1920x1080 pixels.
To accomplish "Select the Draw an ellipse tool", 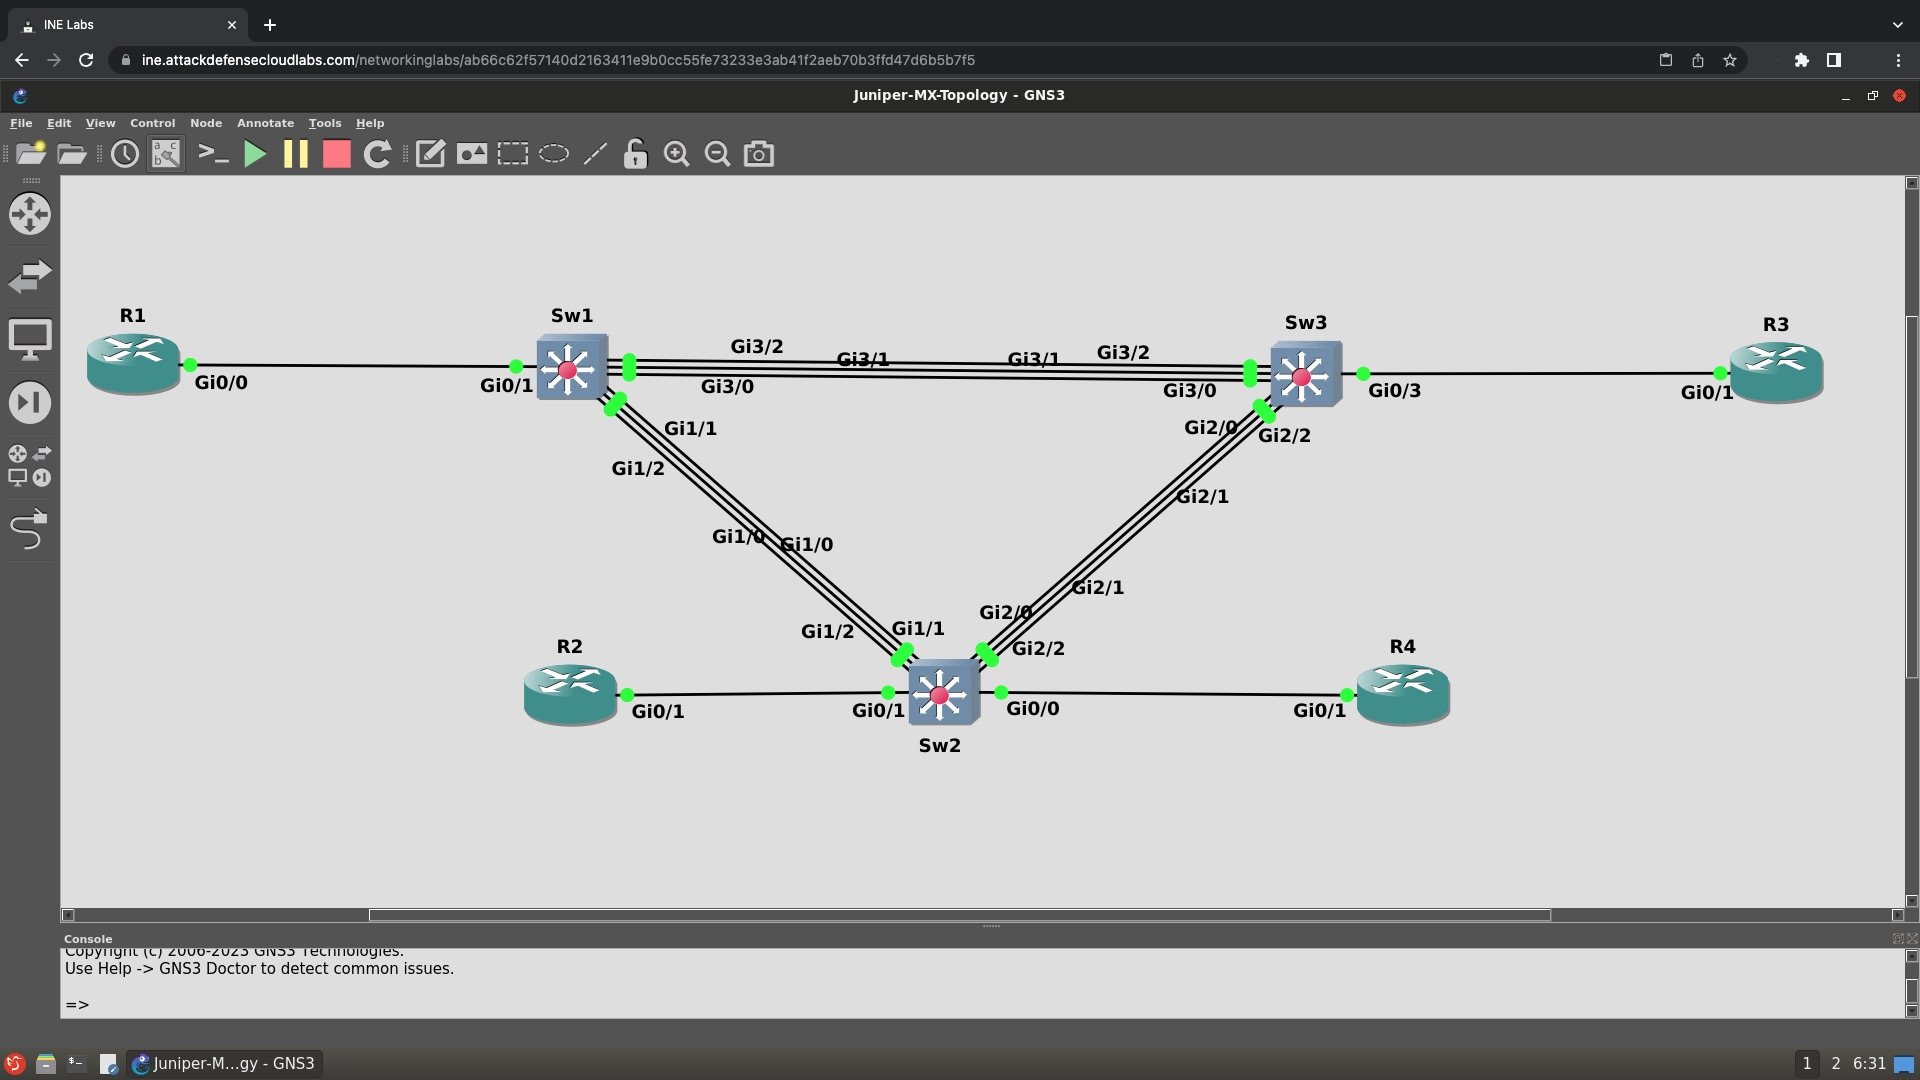I will (554, 154).
